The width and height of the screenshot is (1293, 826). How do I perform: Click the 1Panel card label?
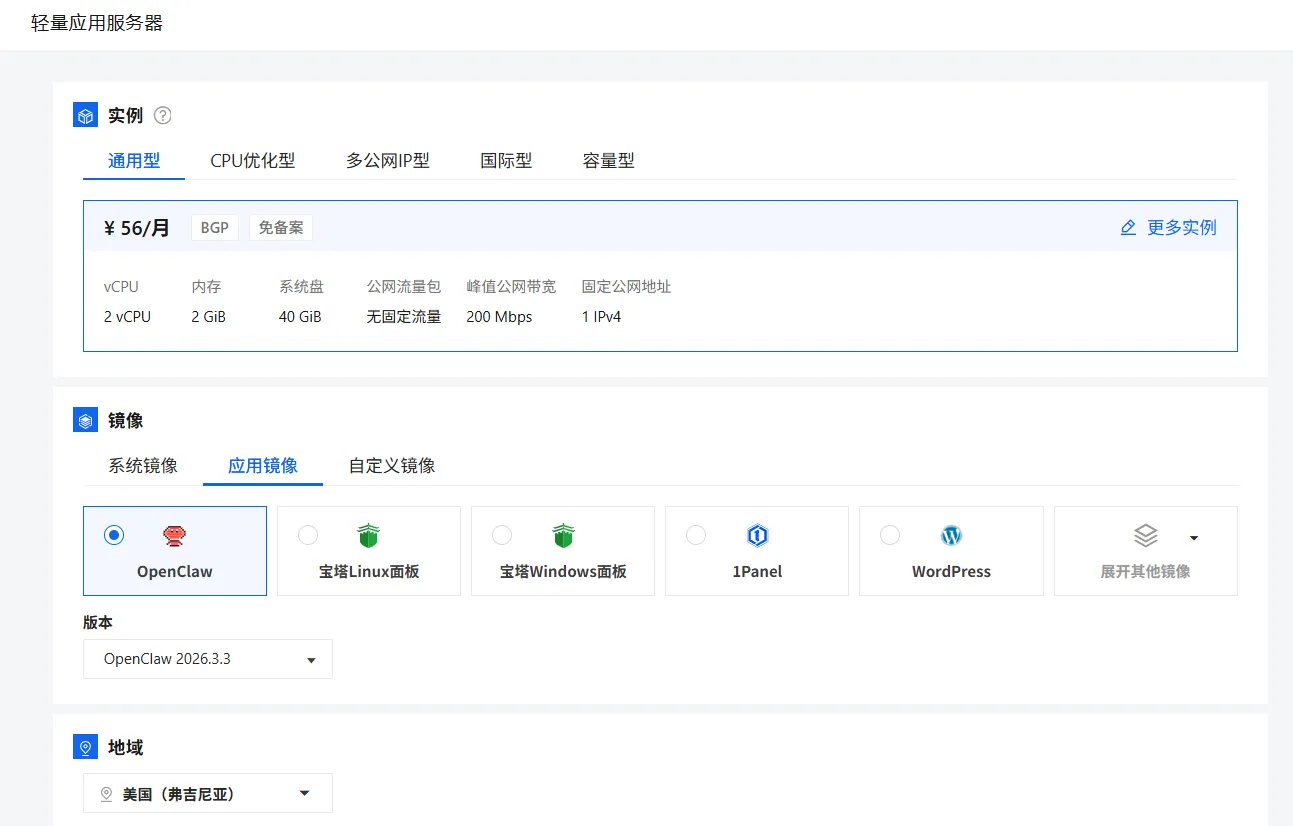click(x=757, y=572)
